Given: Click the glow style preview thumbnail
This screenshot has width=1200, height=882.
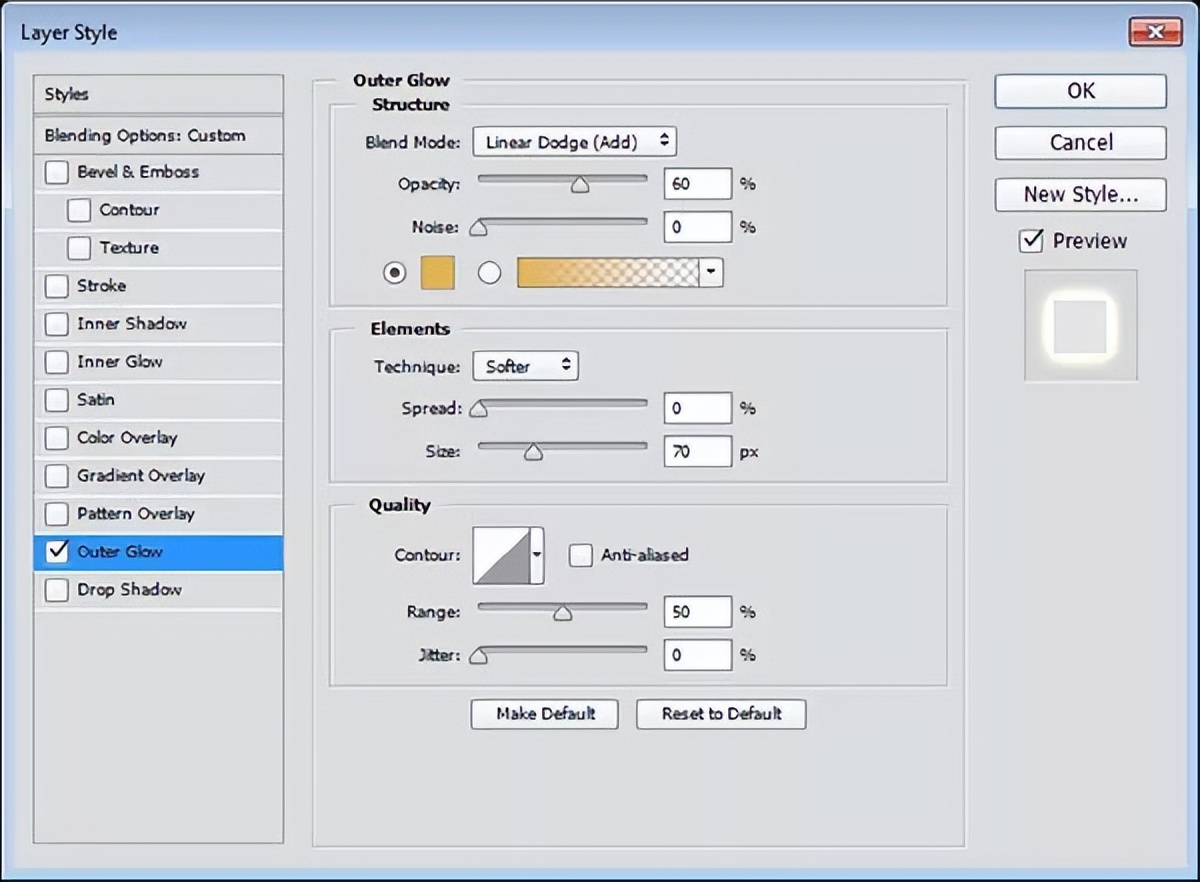Looking at the screenshot, I should (1080, 325).
